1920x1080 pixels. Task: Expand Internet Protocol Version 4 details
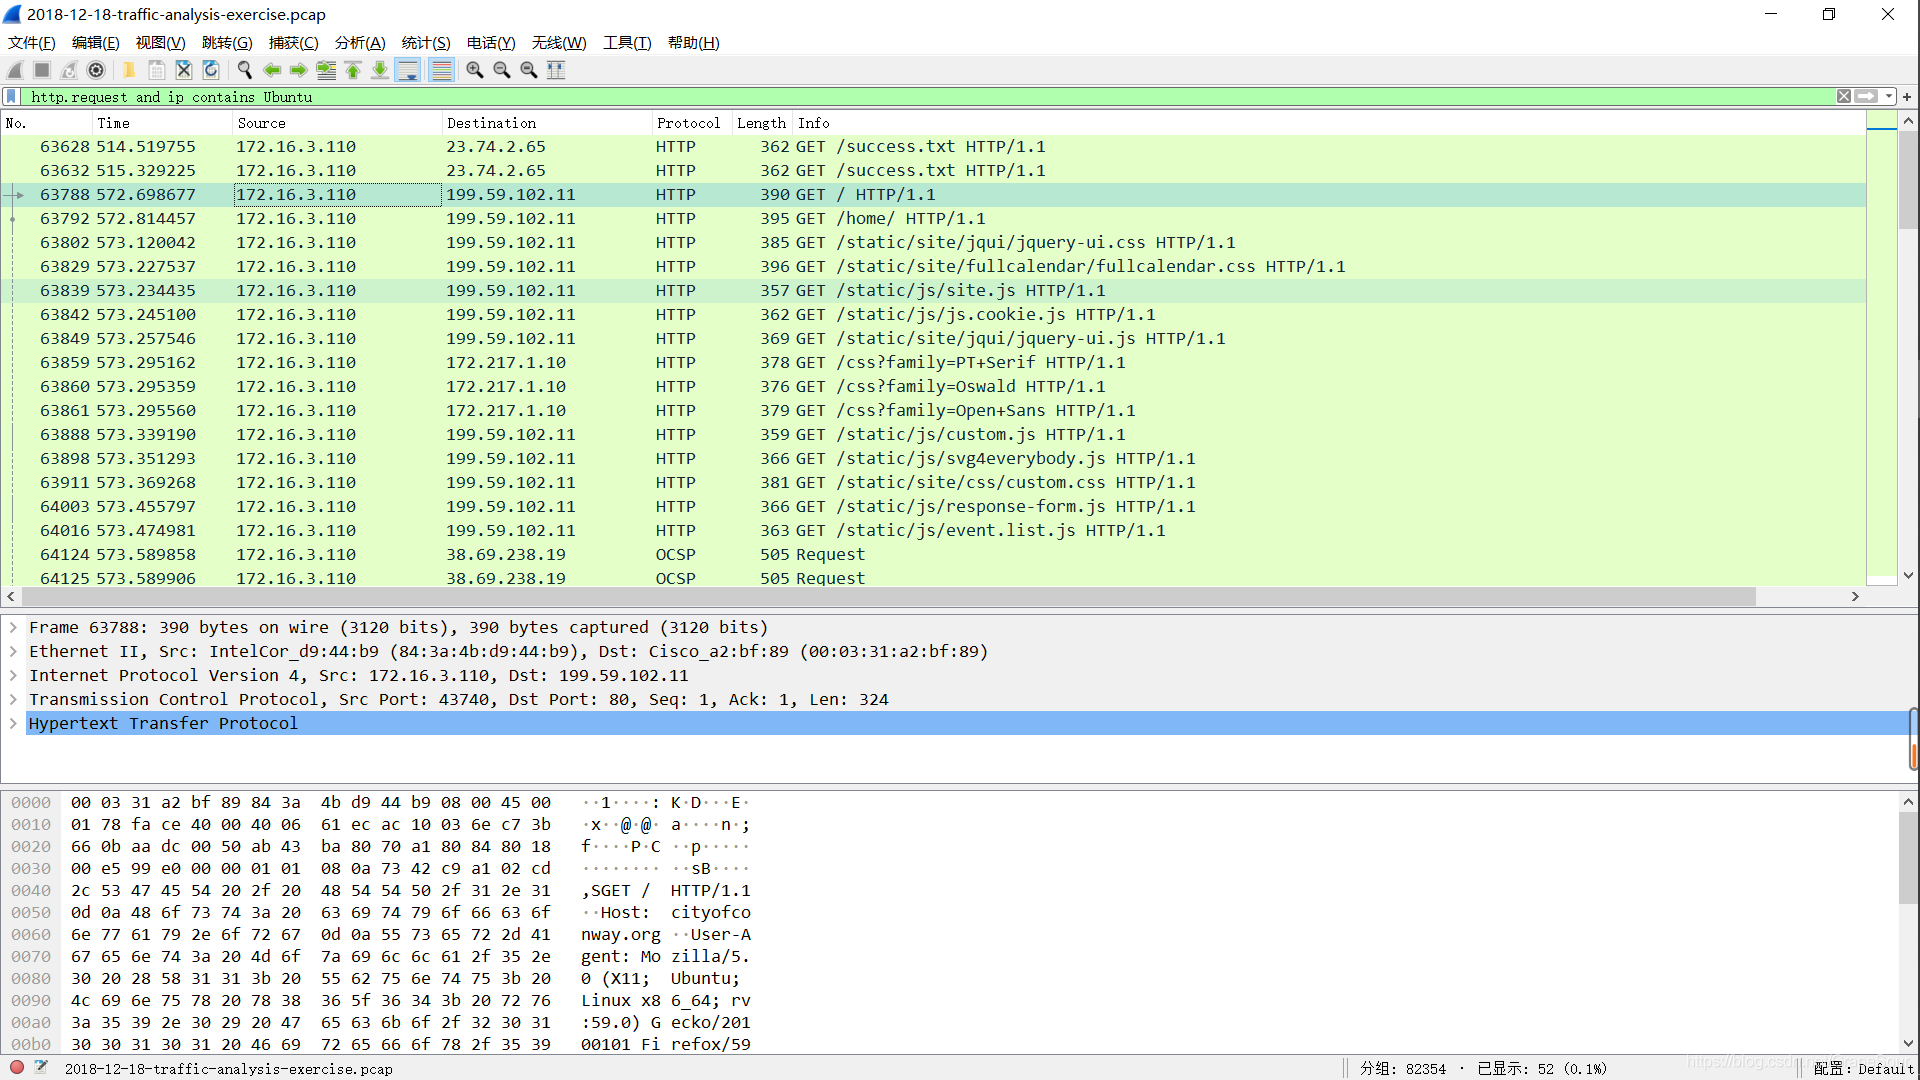point(13,676)
